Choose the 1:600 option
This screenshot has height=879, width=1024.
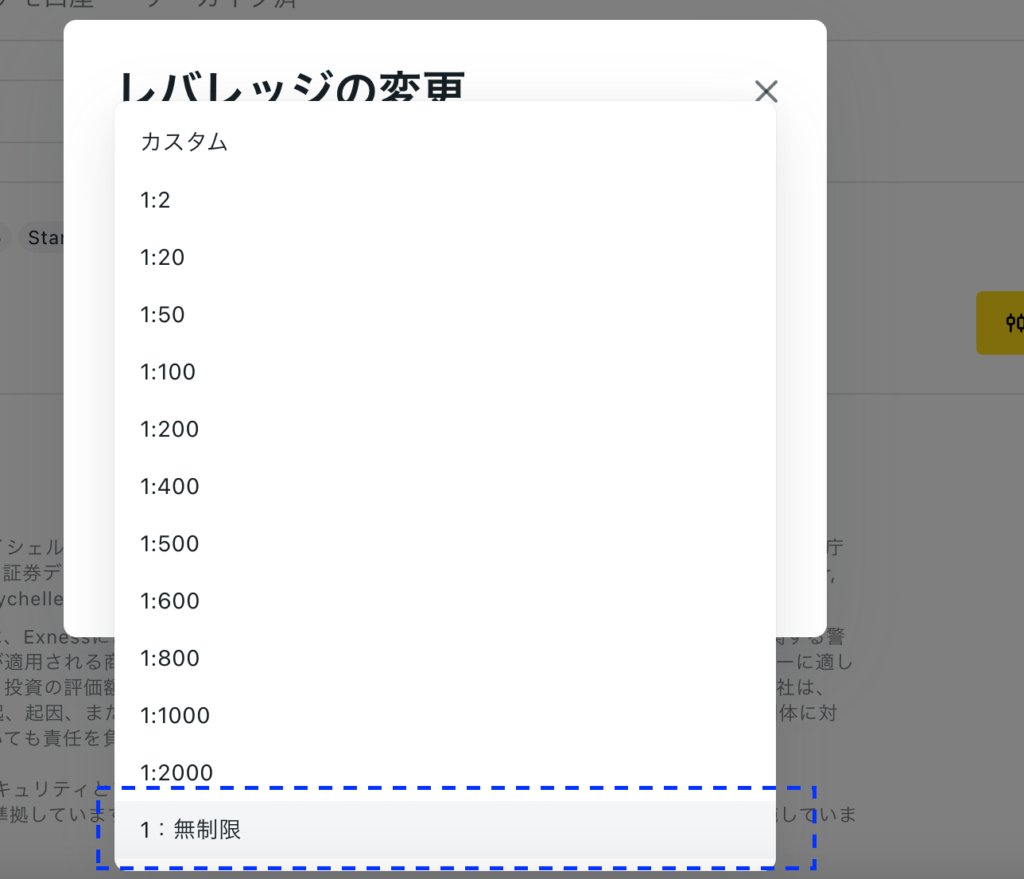[x=169, y=601]
